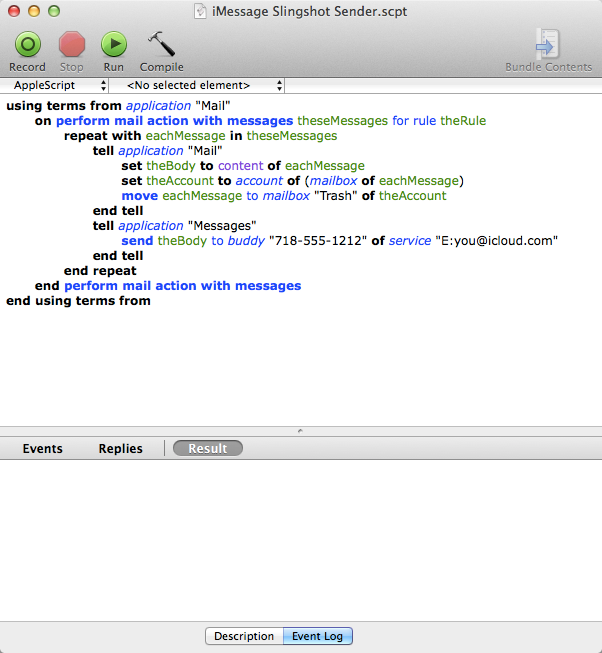The height and width of the screenshot is (653, 602).
Task: Click the word buddy in send line
Action: coord(246,241)
